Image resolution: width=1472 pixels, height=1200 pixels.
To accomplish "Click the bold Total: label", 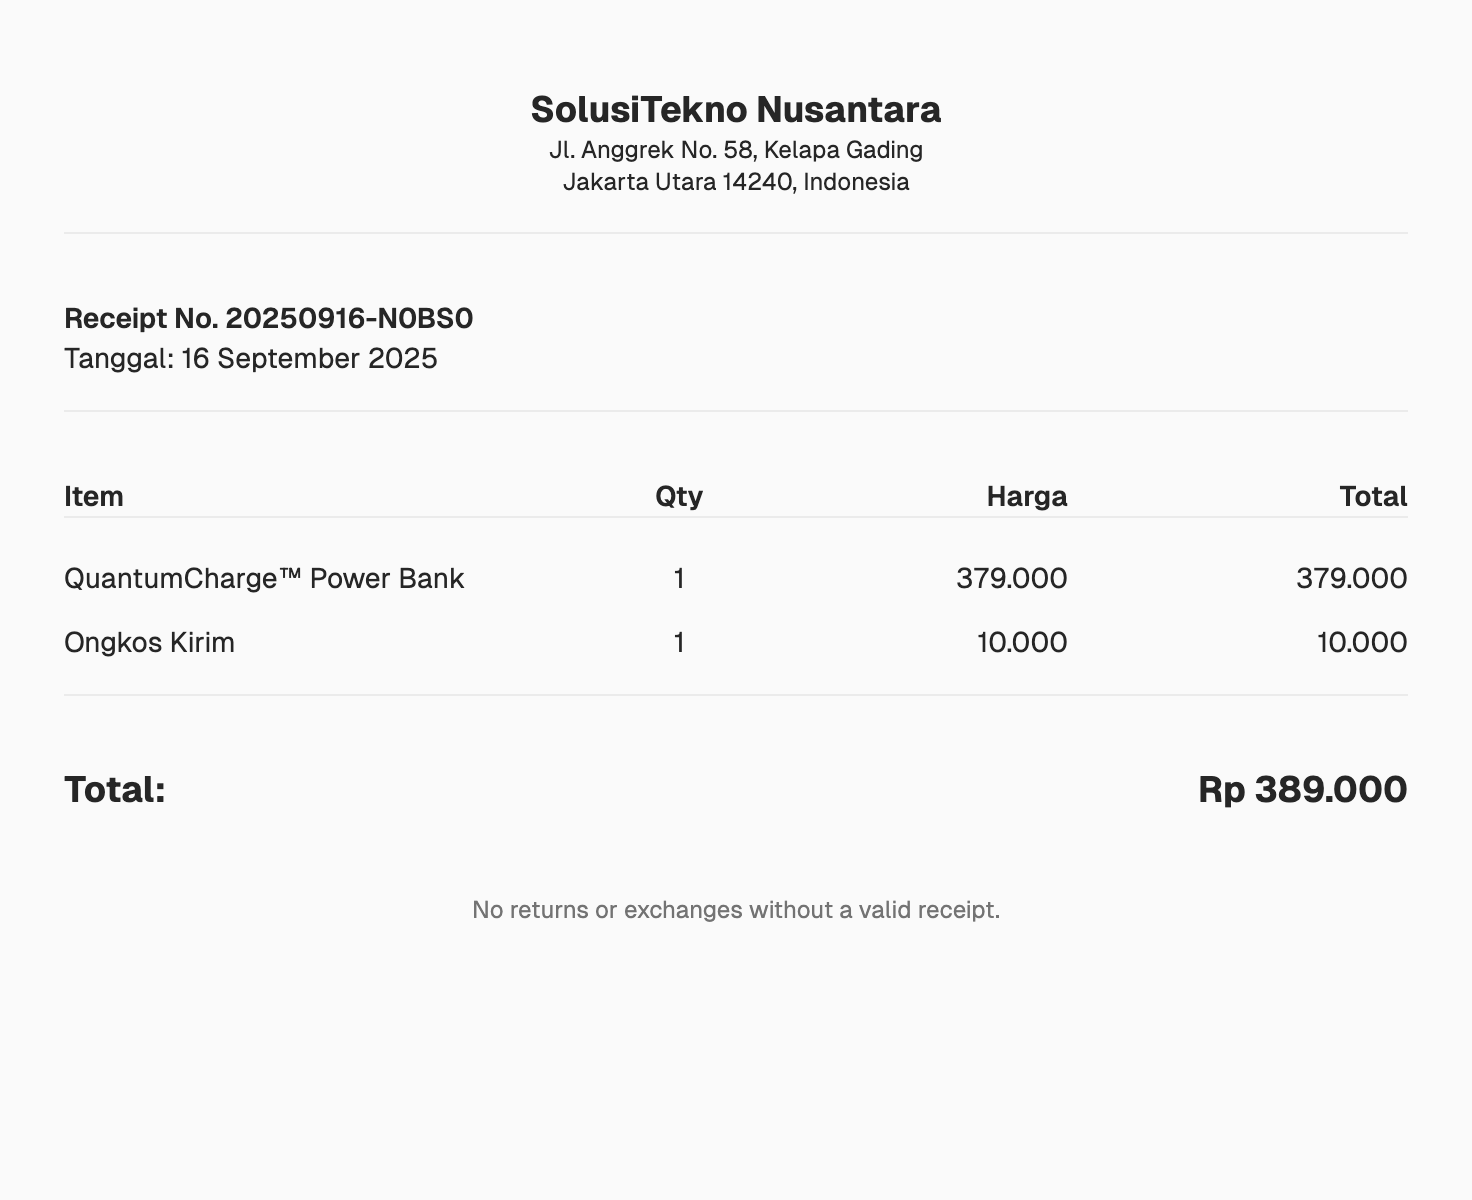I will (114, 789).
